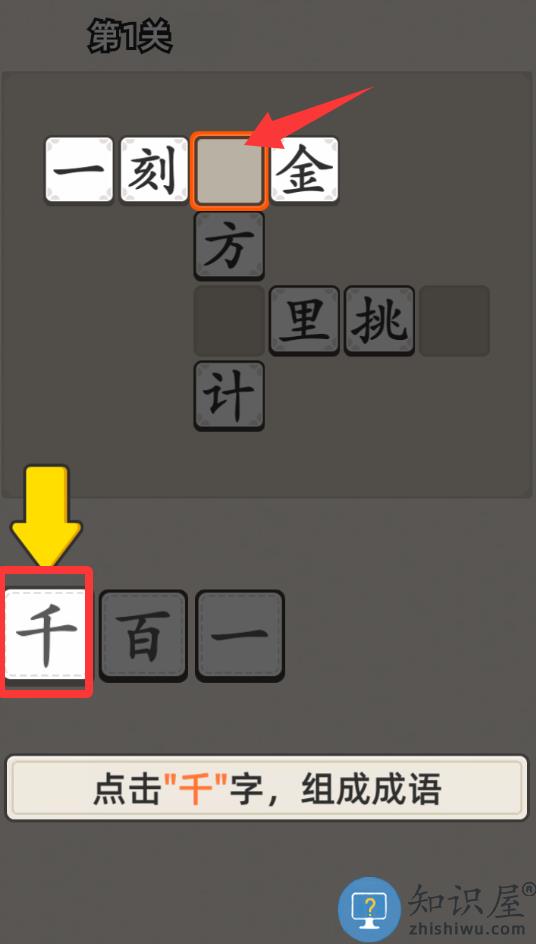This screenshot has width=536, height=944.
Task: Click the yellow down arrow indicator
Action: [46, 517]
